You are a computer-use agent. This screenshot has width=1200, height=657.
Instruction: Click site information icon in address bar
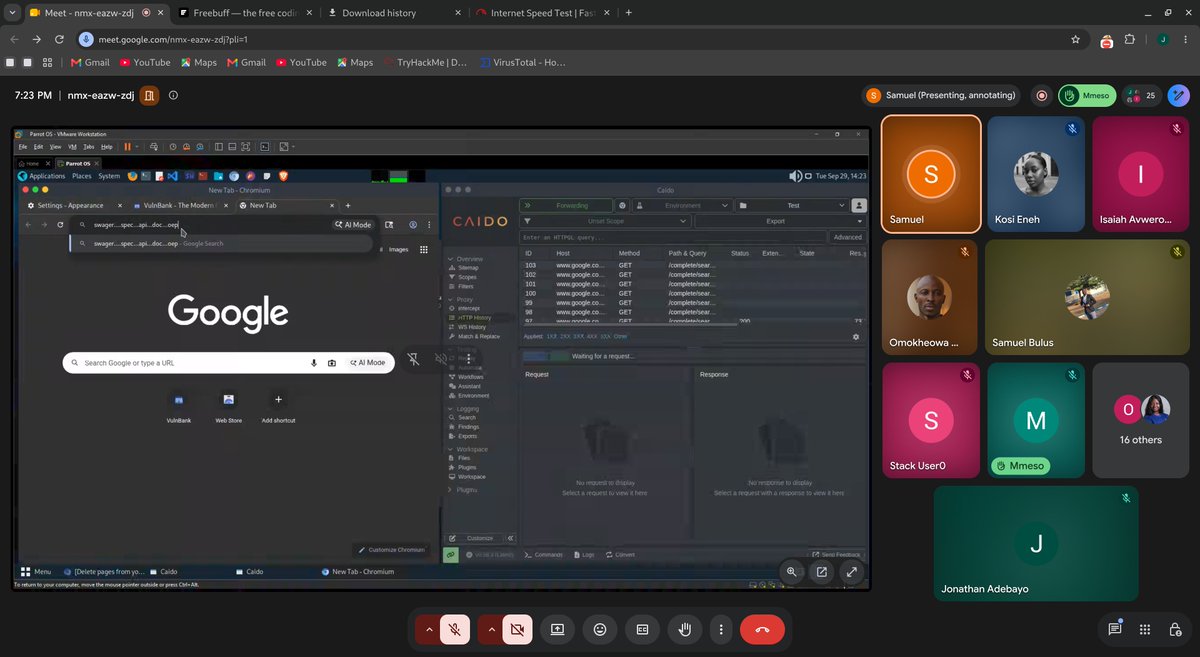click(86, 39)
